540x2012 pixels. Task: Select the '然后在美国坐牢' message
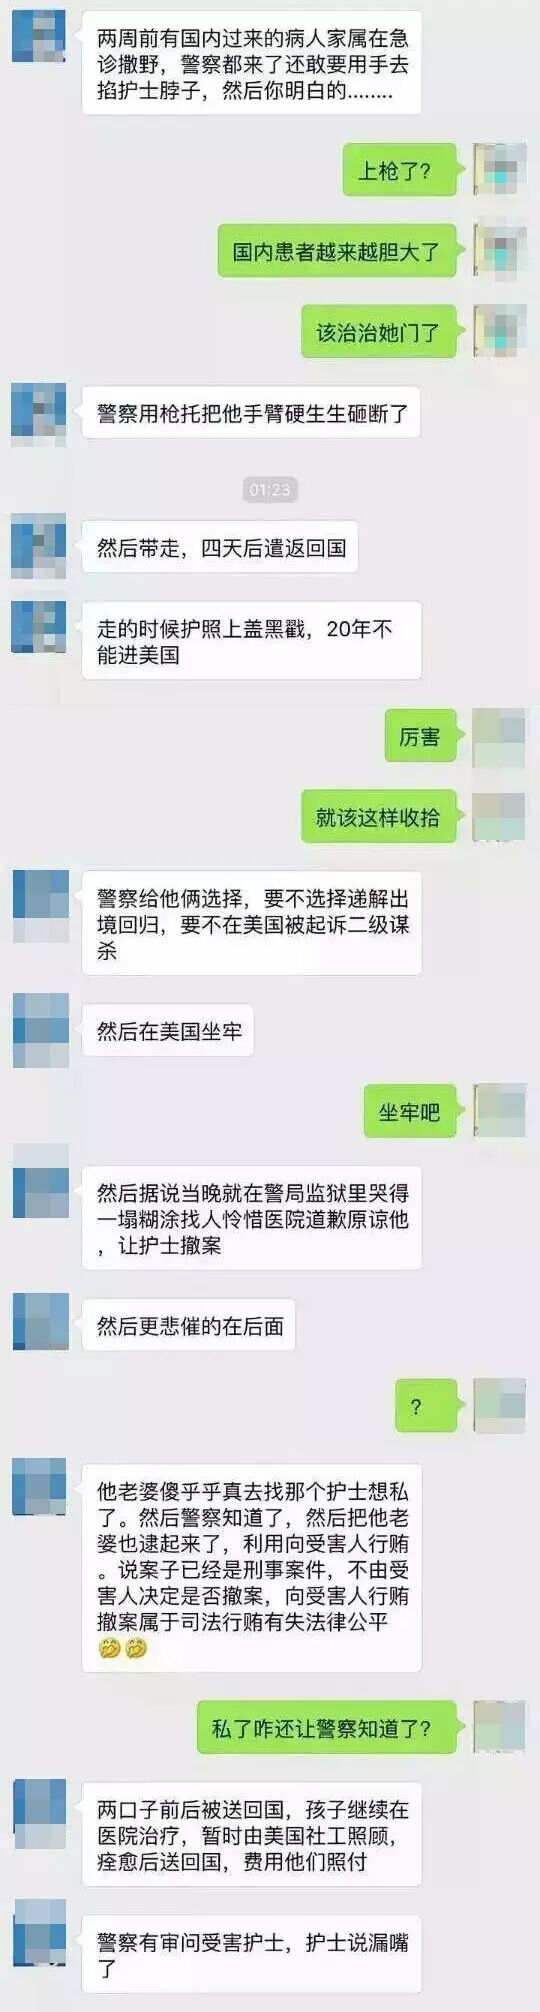click(167, 1030)
